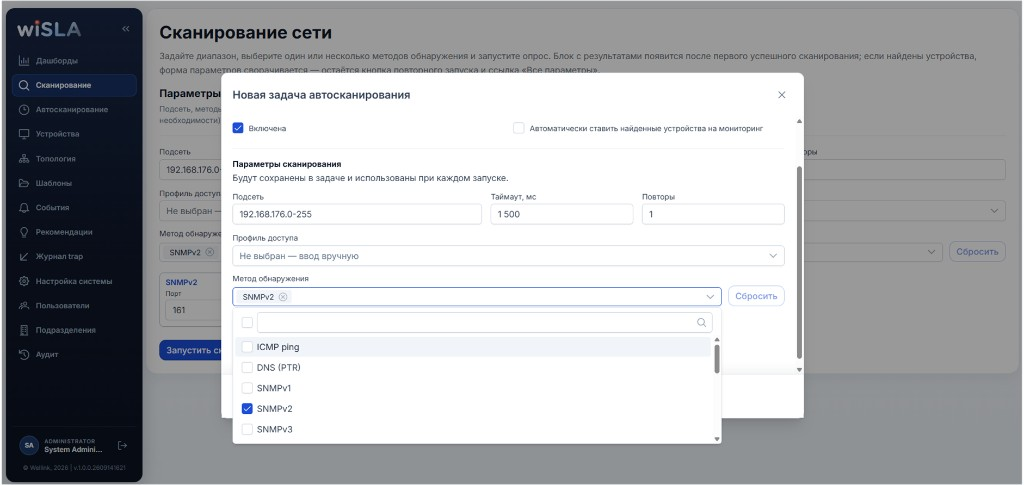This screenshot has width=1024, height=485.
Task: Uncheck the Включена checkbox
Action: coord(238,128)
